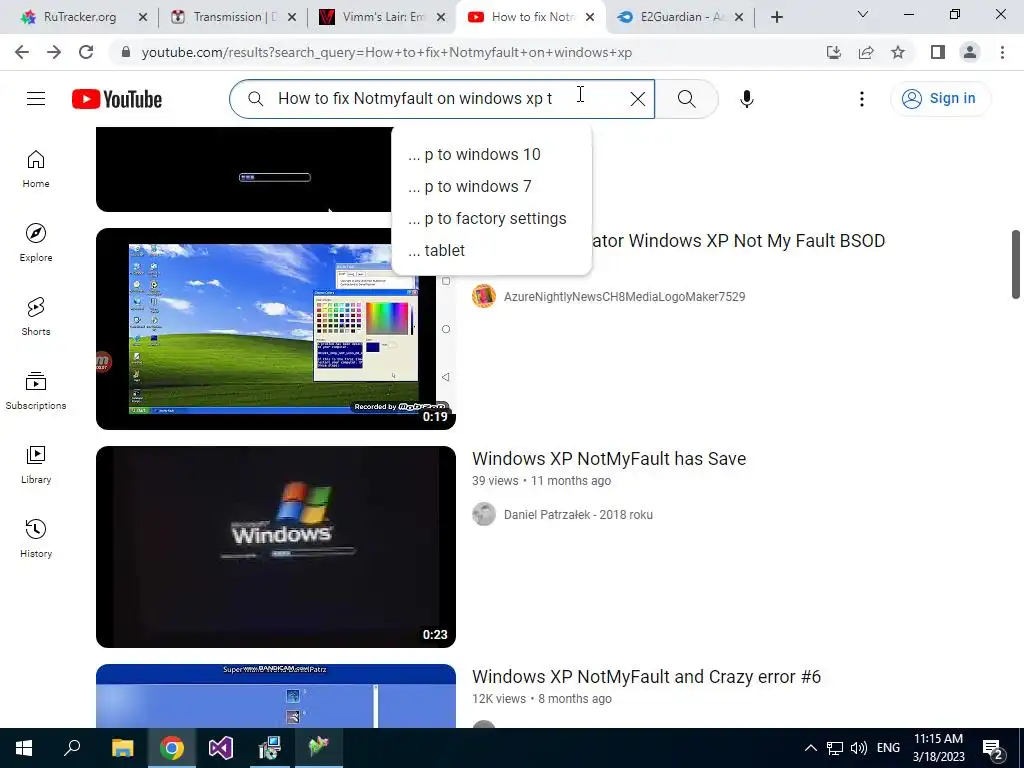Start voice search with the microphone
This screenshot has height=768, width=1024.
pyautogui.click(x=746, y=99)
